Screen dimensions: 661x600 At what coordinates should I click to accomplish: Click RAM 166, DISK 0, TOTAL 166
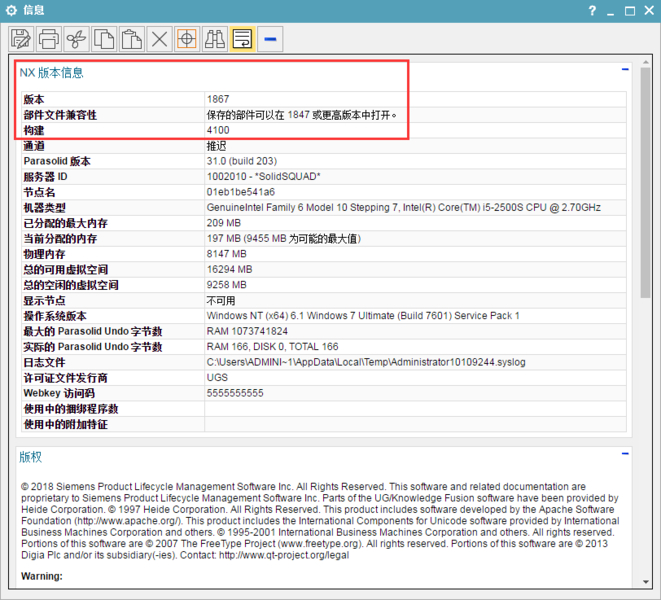coord(272,347)
